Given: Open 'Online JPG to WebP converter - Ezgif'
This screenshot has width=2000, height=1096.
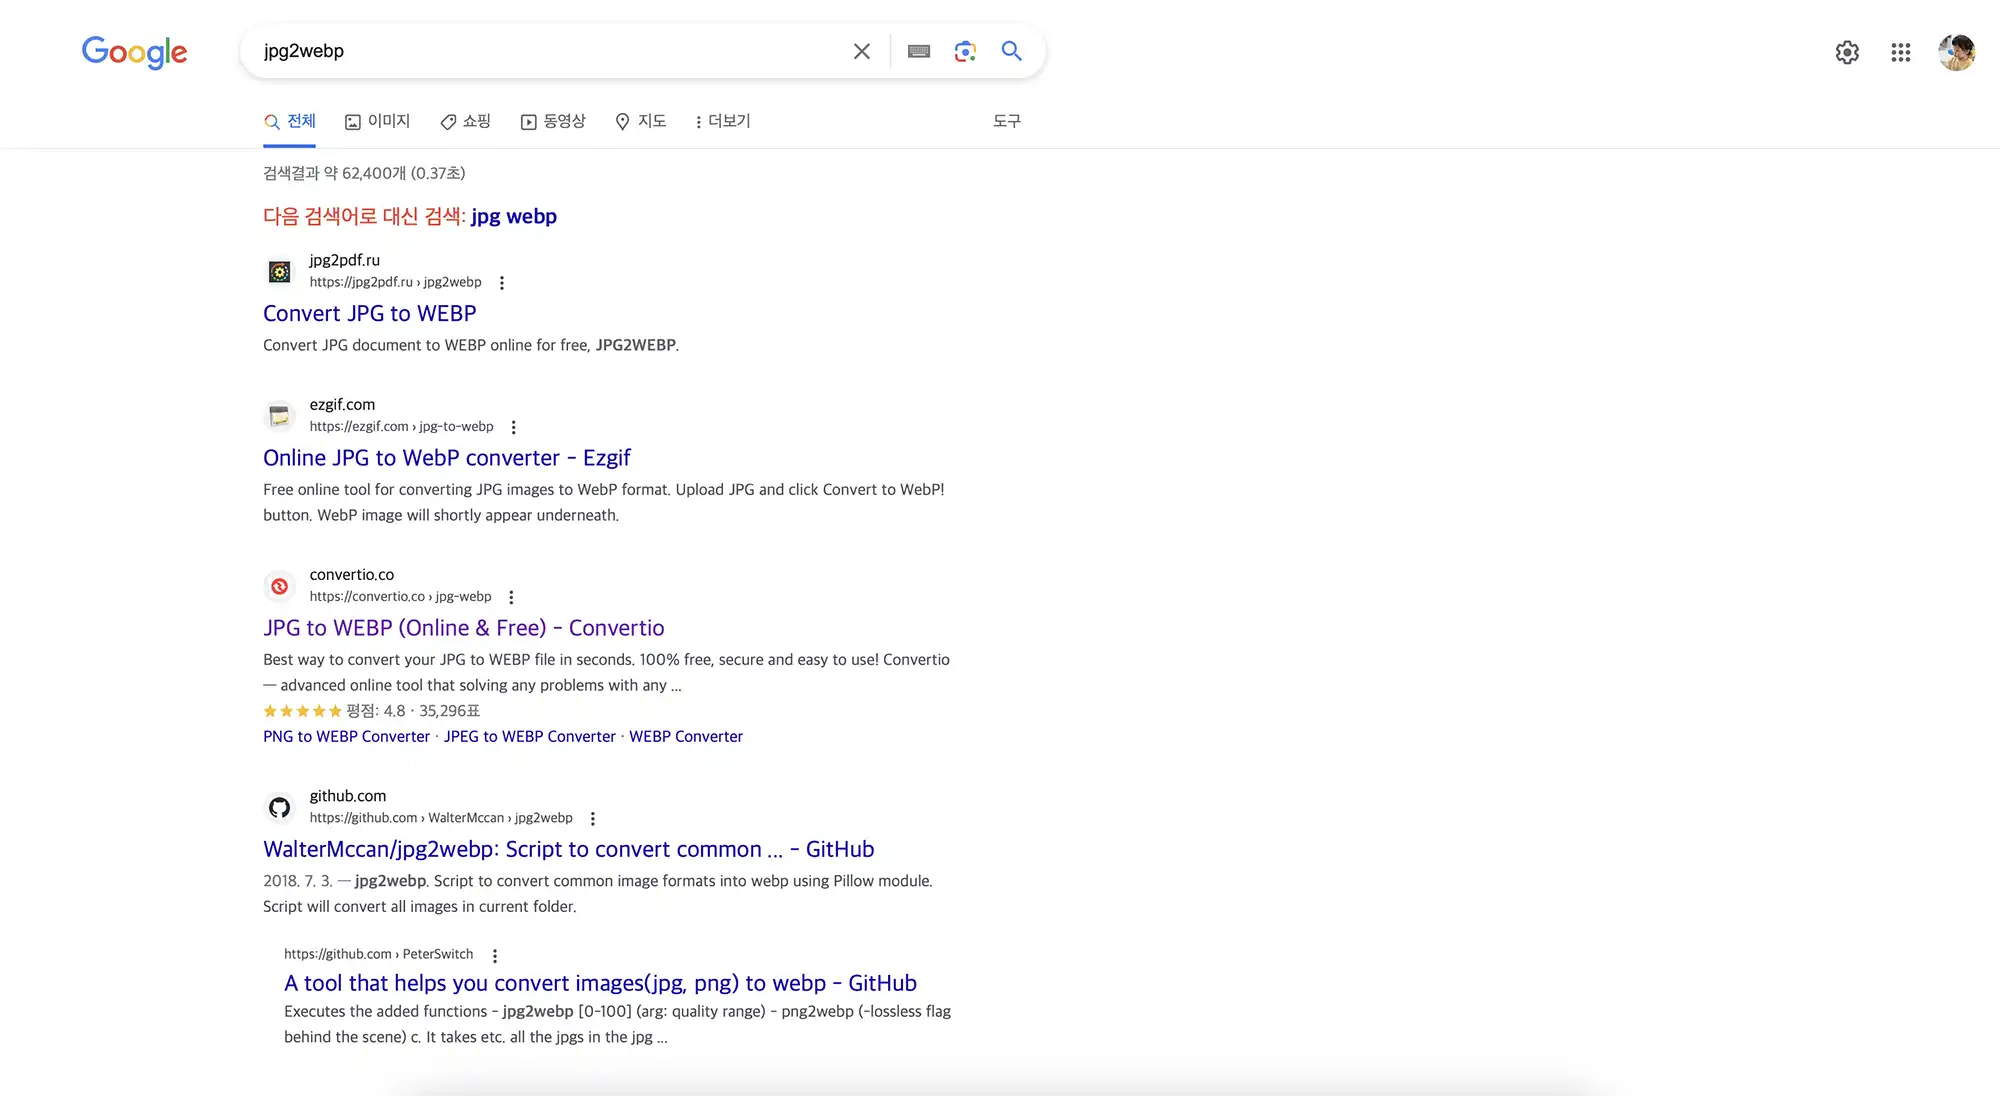Looking at the screenshot, I should [x=447, y=457].
